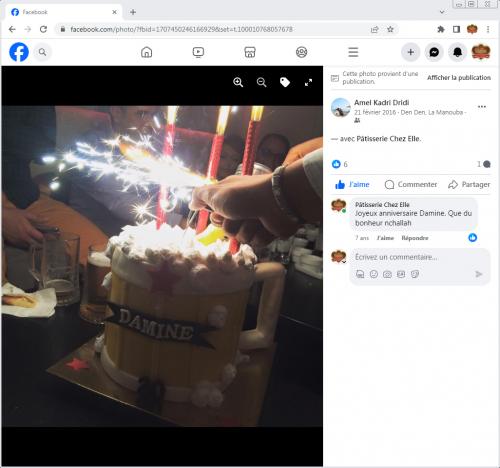The image size is (500, 468).
Task: Open the Groups icon
Action: tap(302, 52)
